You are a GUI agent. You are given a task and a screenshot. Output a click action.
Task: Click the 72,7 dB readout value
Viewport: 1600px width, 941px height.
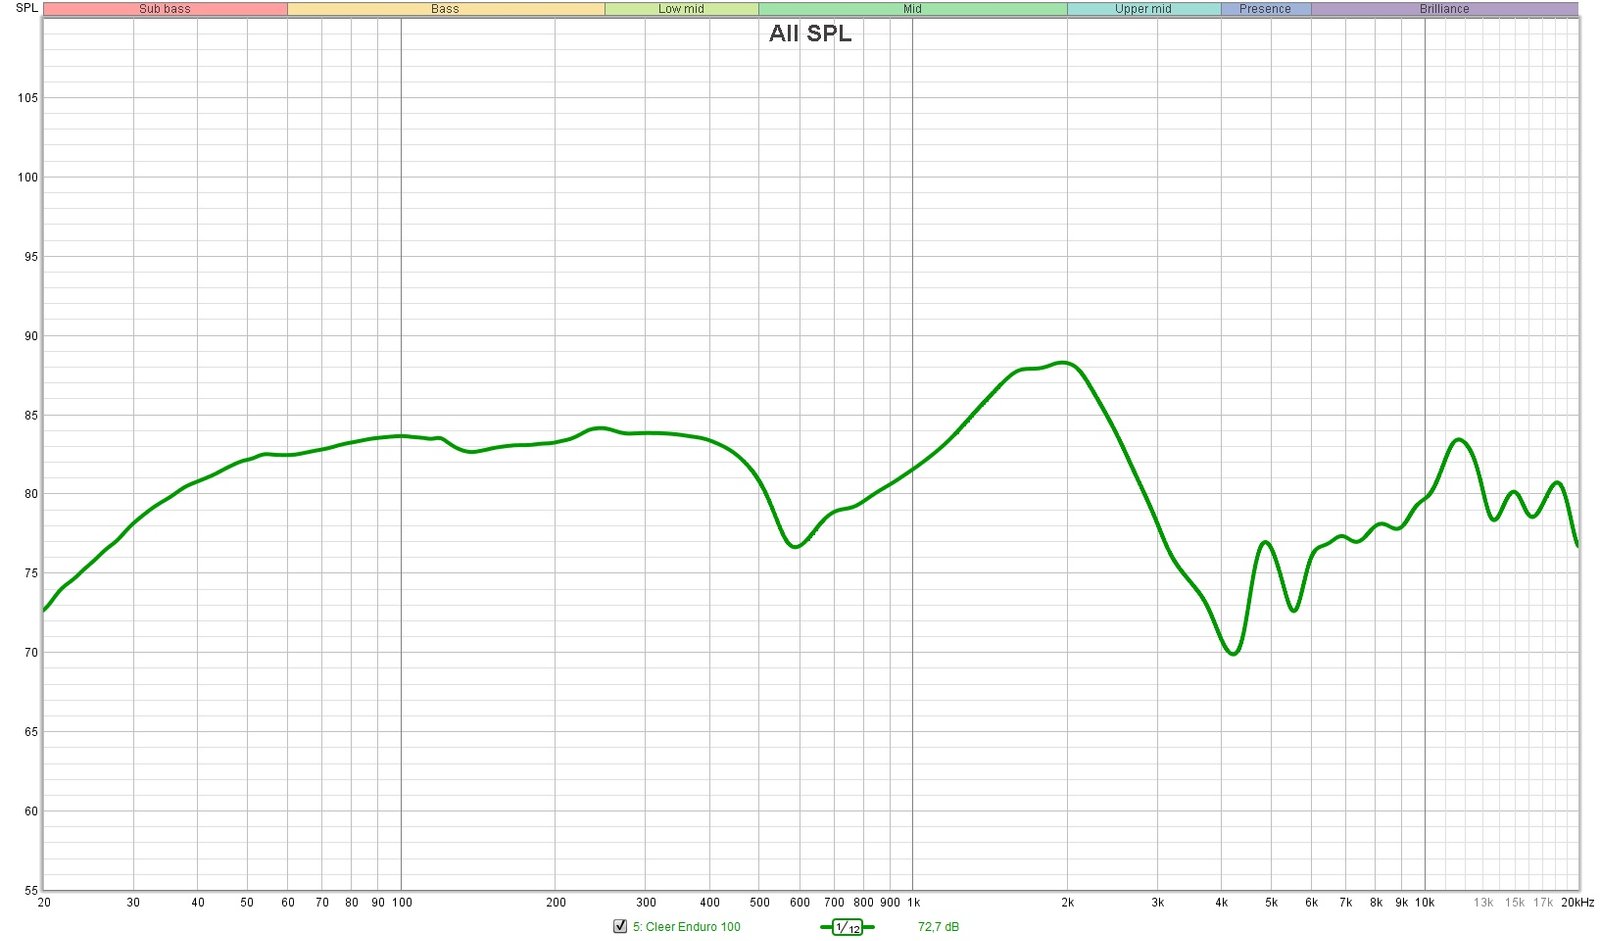pyautogui.click(x=938, y=927)
